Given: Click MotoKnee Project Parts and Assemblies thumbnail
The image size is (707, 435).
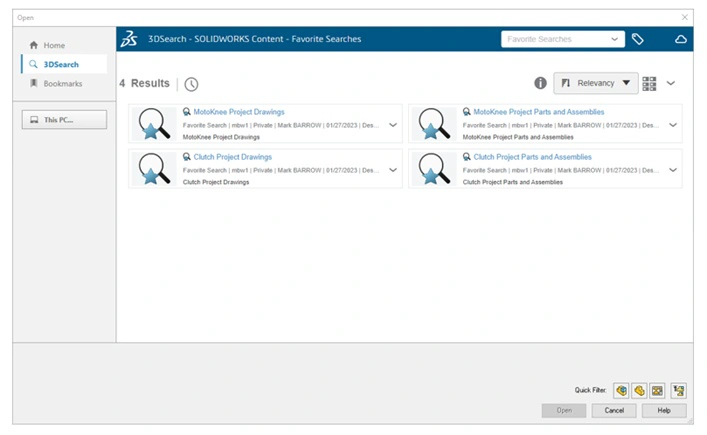Looking at the screenshot, I should tap(434, 124).
